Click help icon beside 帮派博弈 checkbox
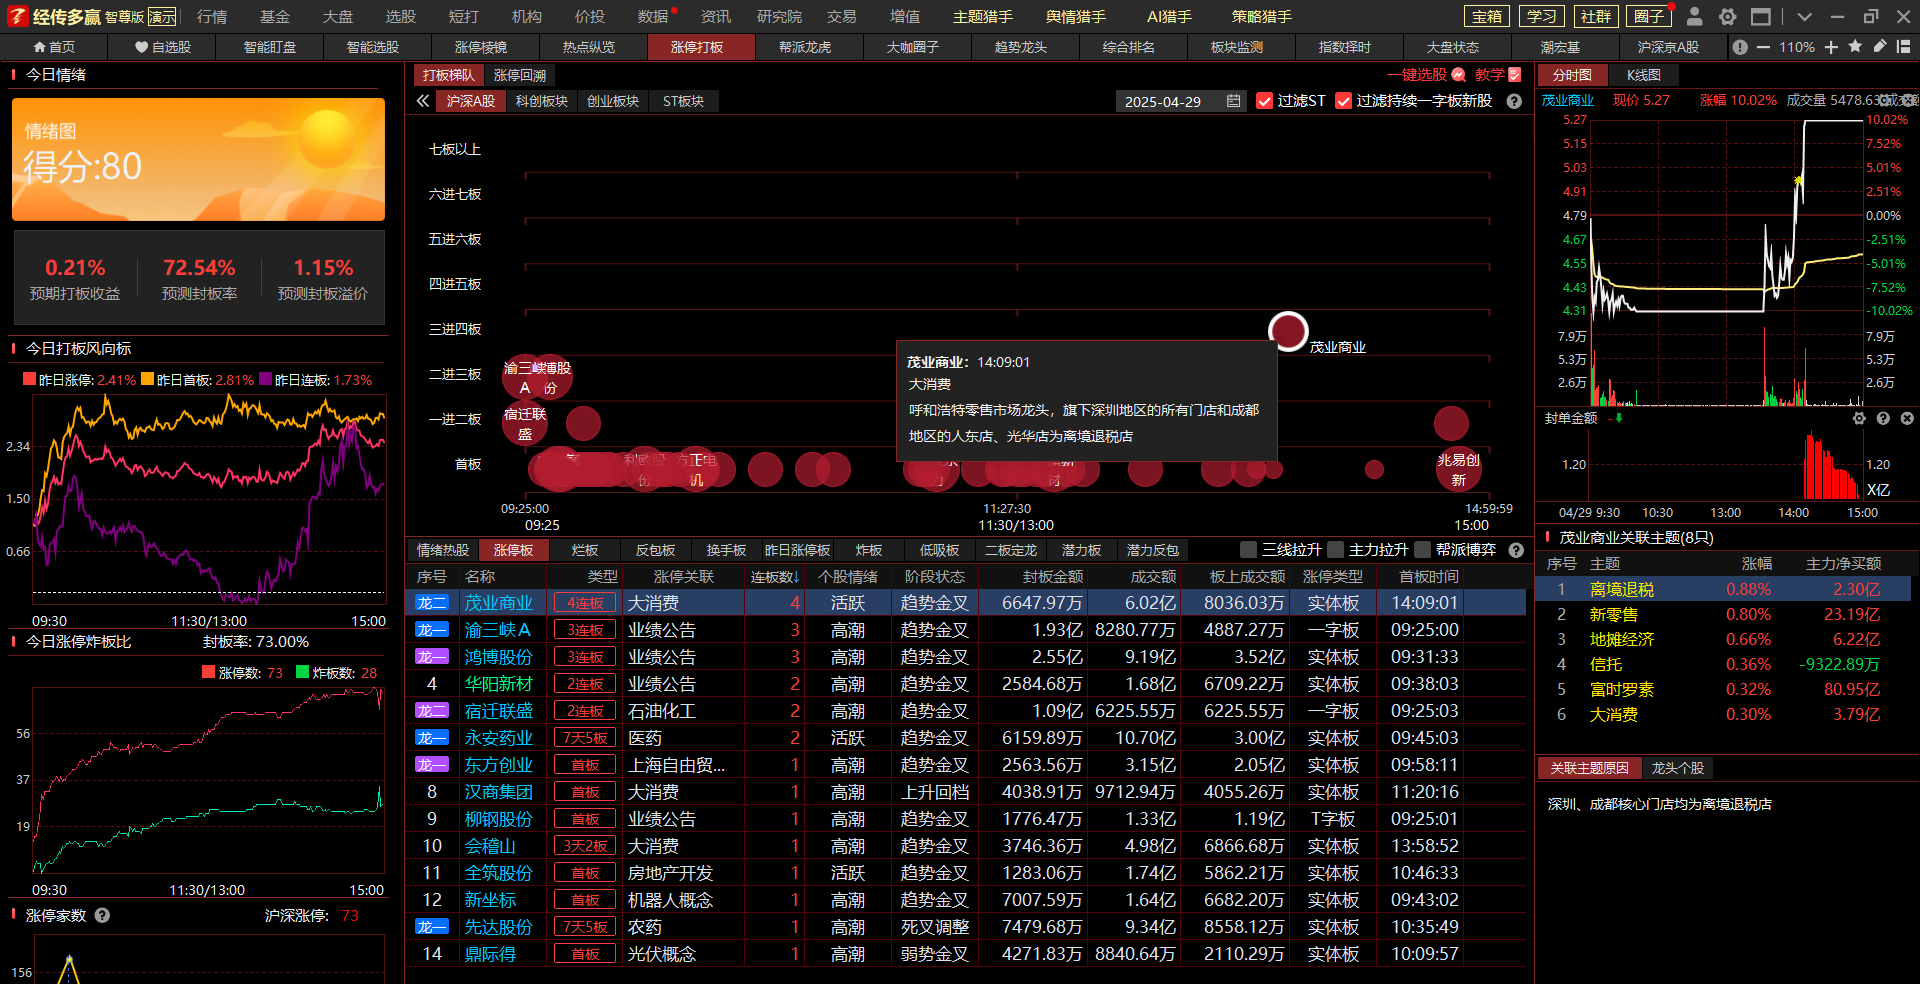This screenshot has height=984, width=1920. click(x=1516, y=550)
